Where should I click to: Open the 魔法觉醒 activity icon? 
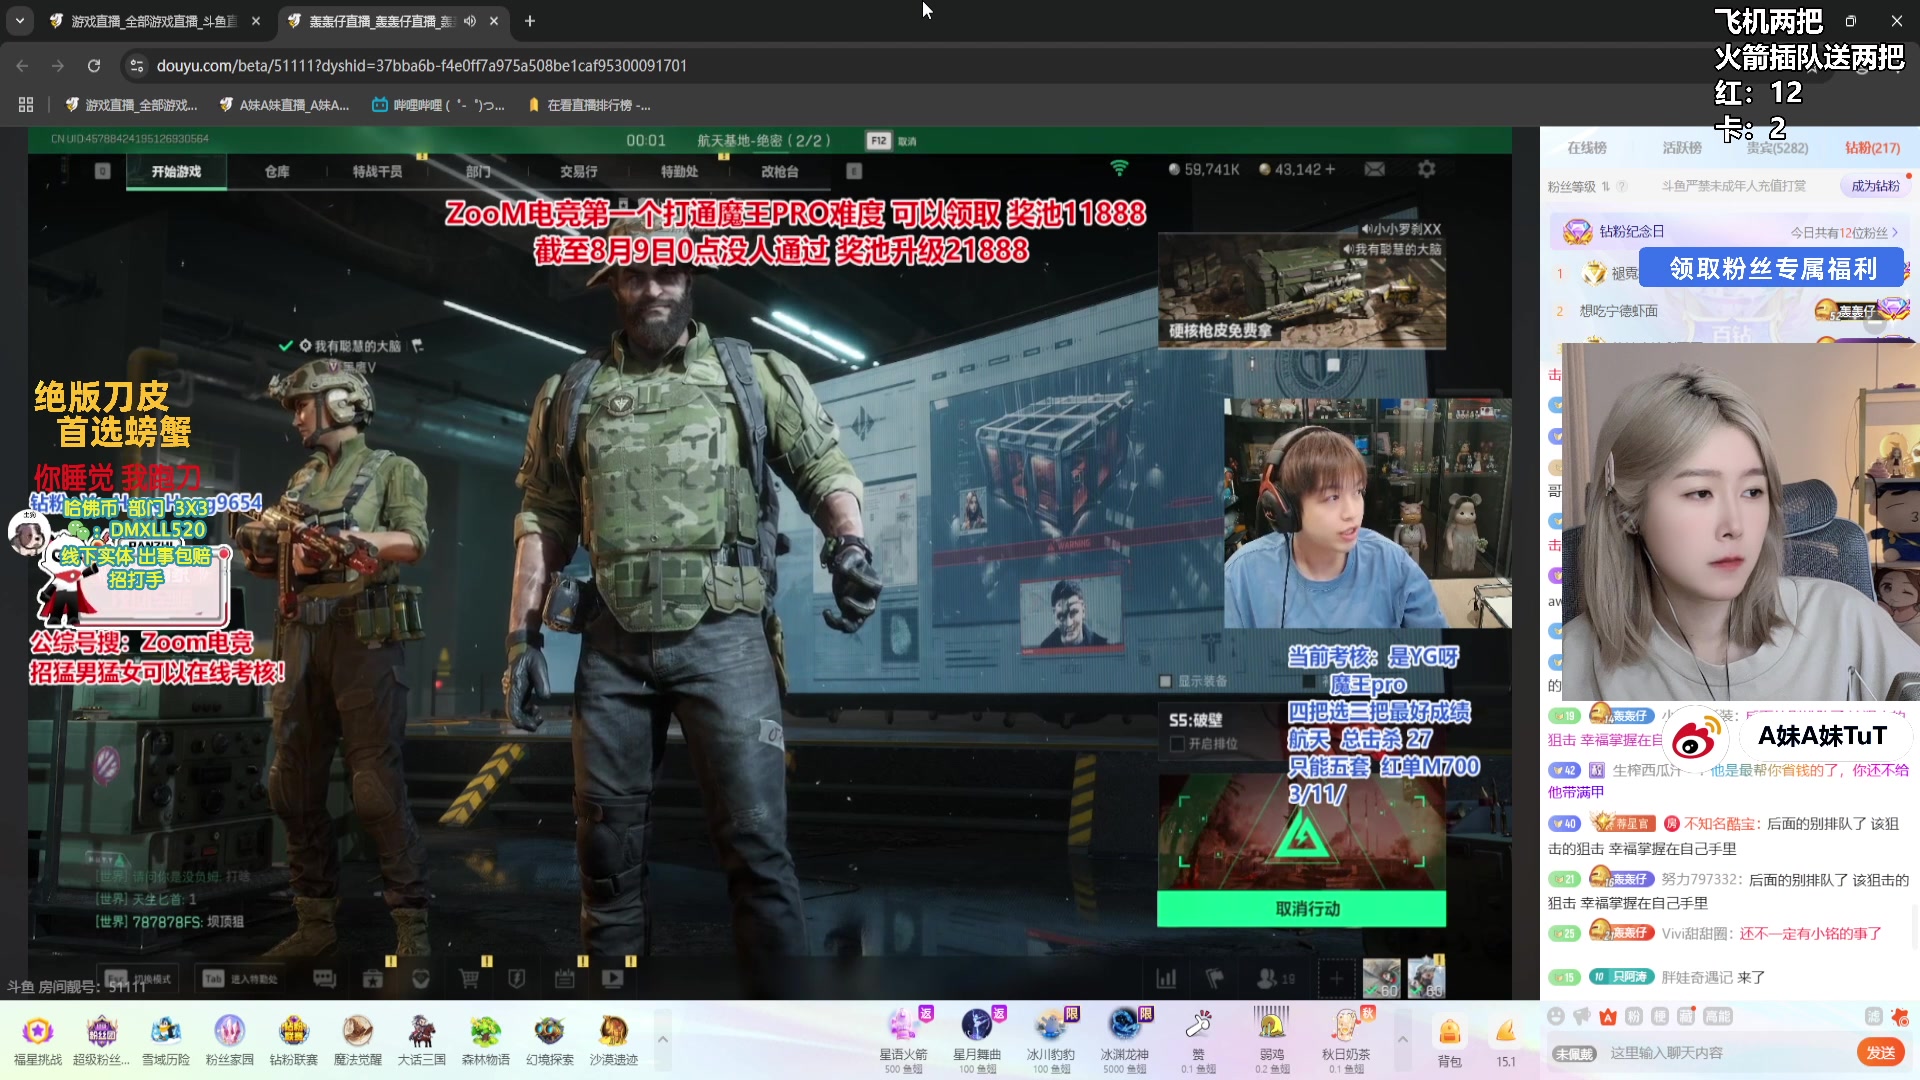point(357,1040)
